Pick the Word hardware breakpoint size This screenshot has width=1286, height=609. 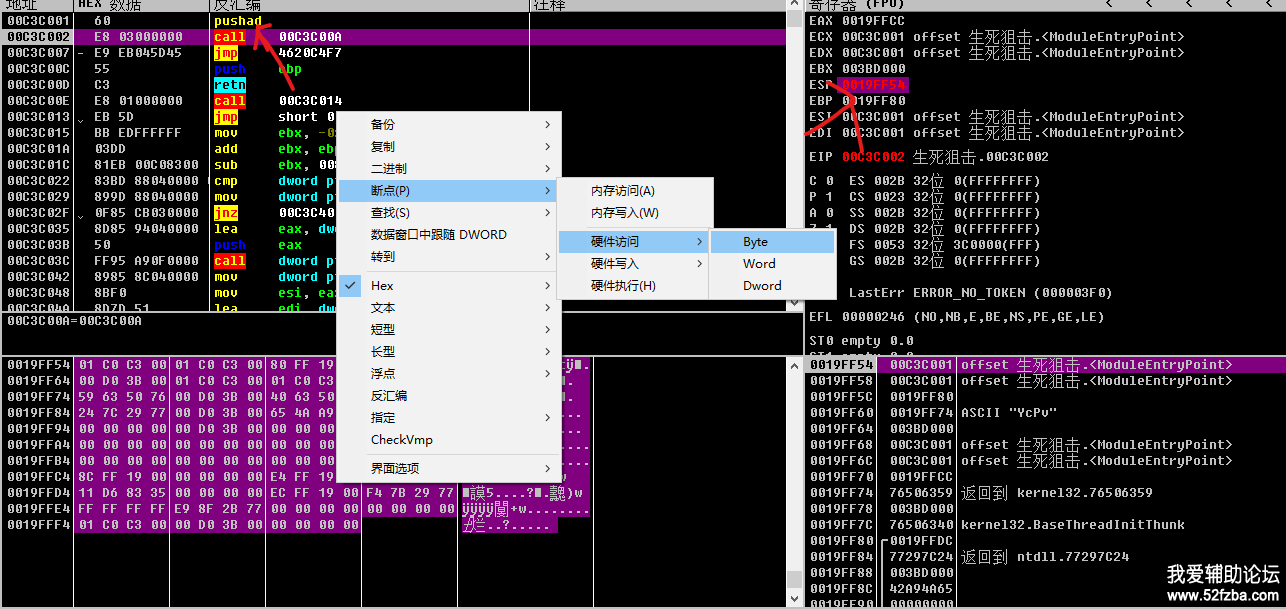point(759,264)
